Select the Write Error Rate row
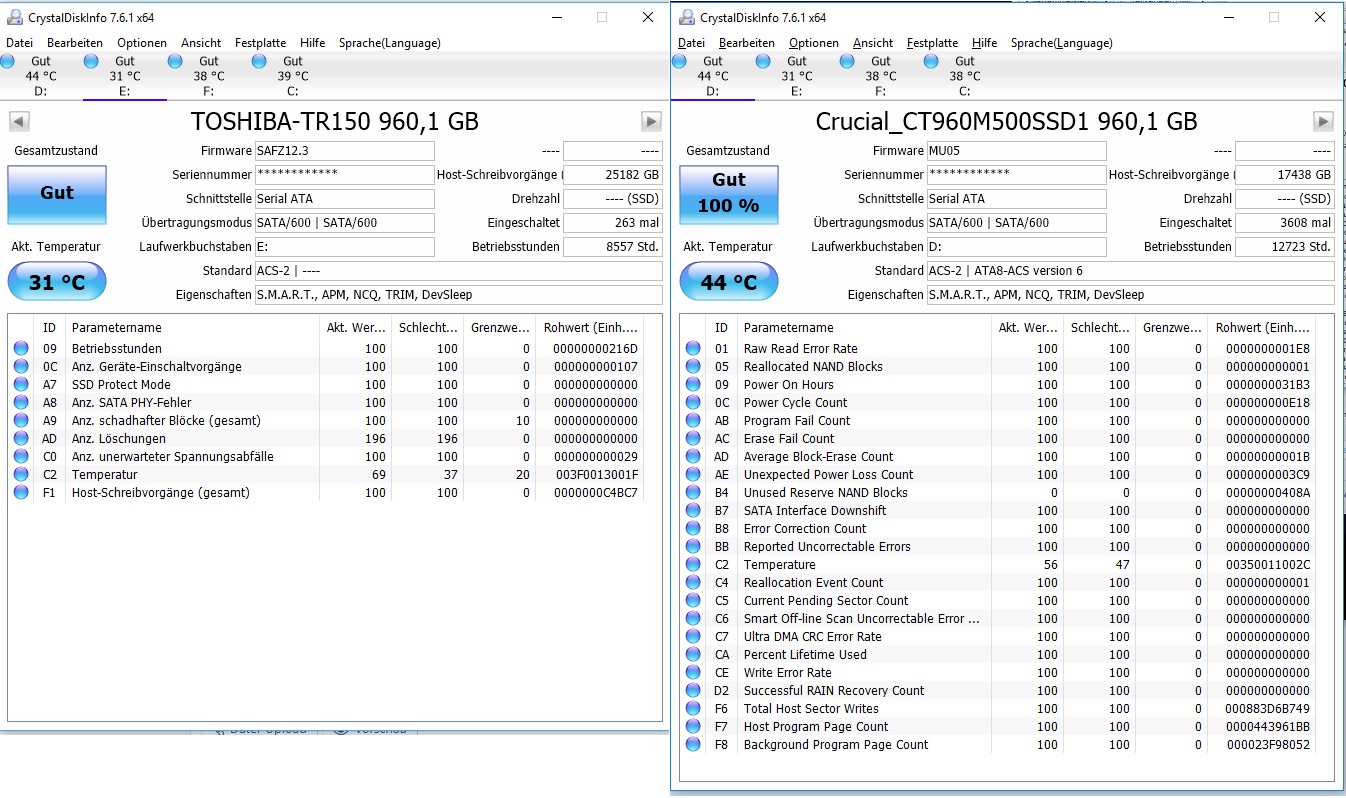 pyautogui.click(x=998, y=673)
